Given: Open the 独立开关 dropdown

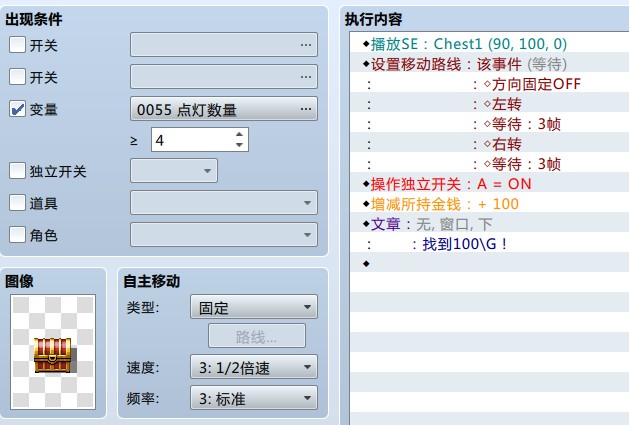Looking at the screenshot, I should (174, 171).
